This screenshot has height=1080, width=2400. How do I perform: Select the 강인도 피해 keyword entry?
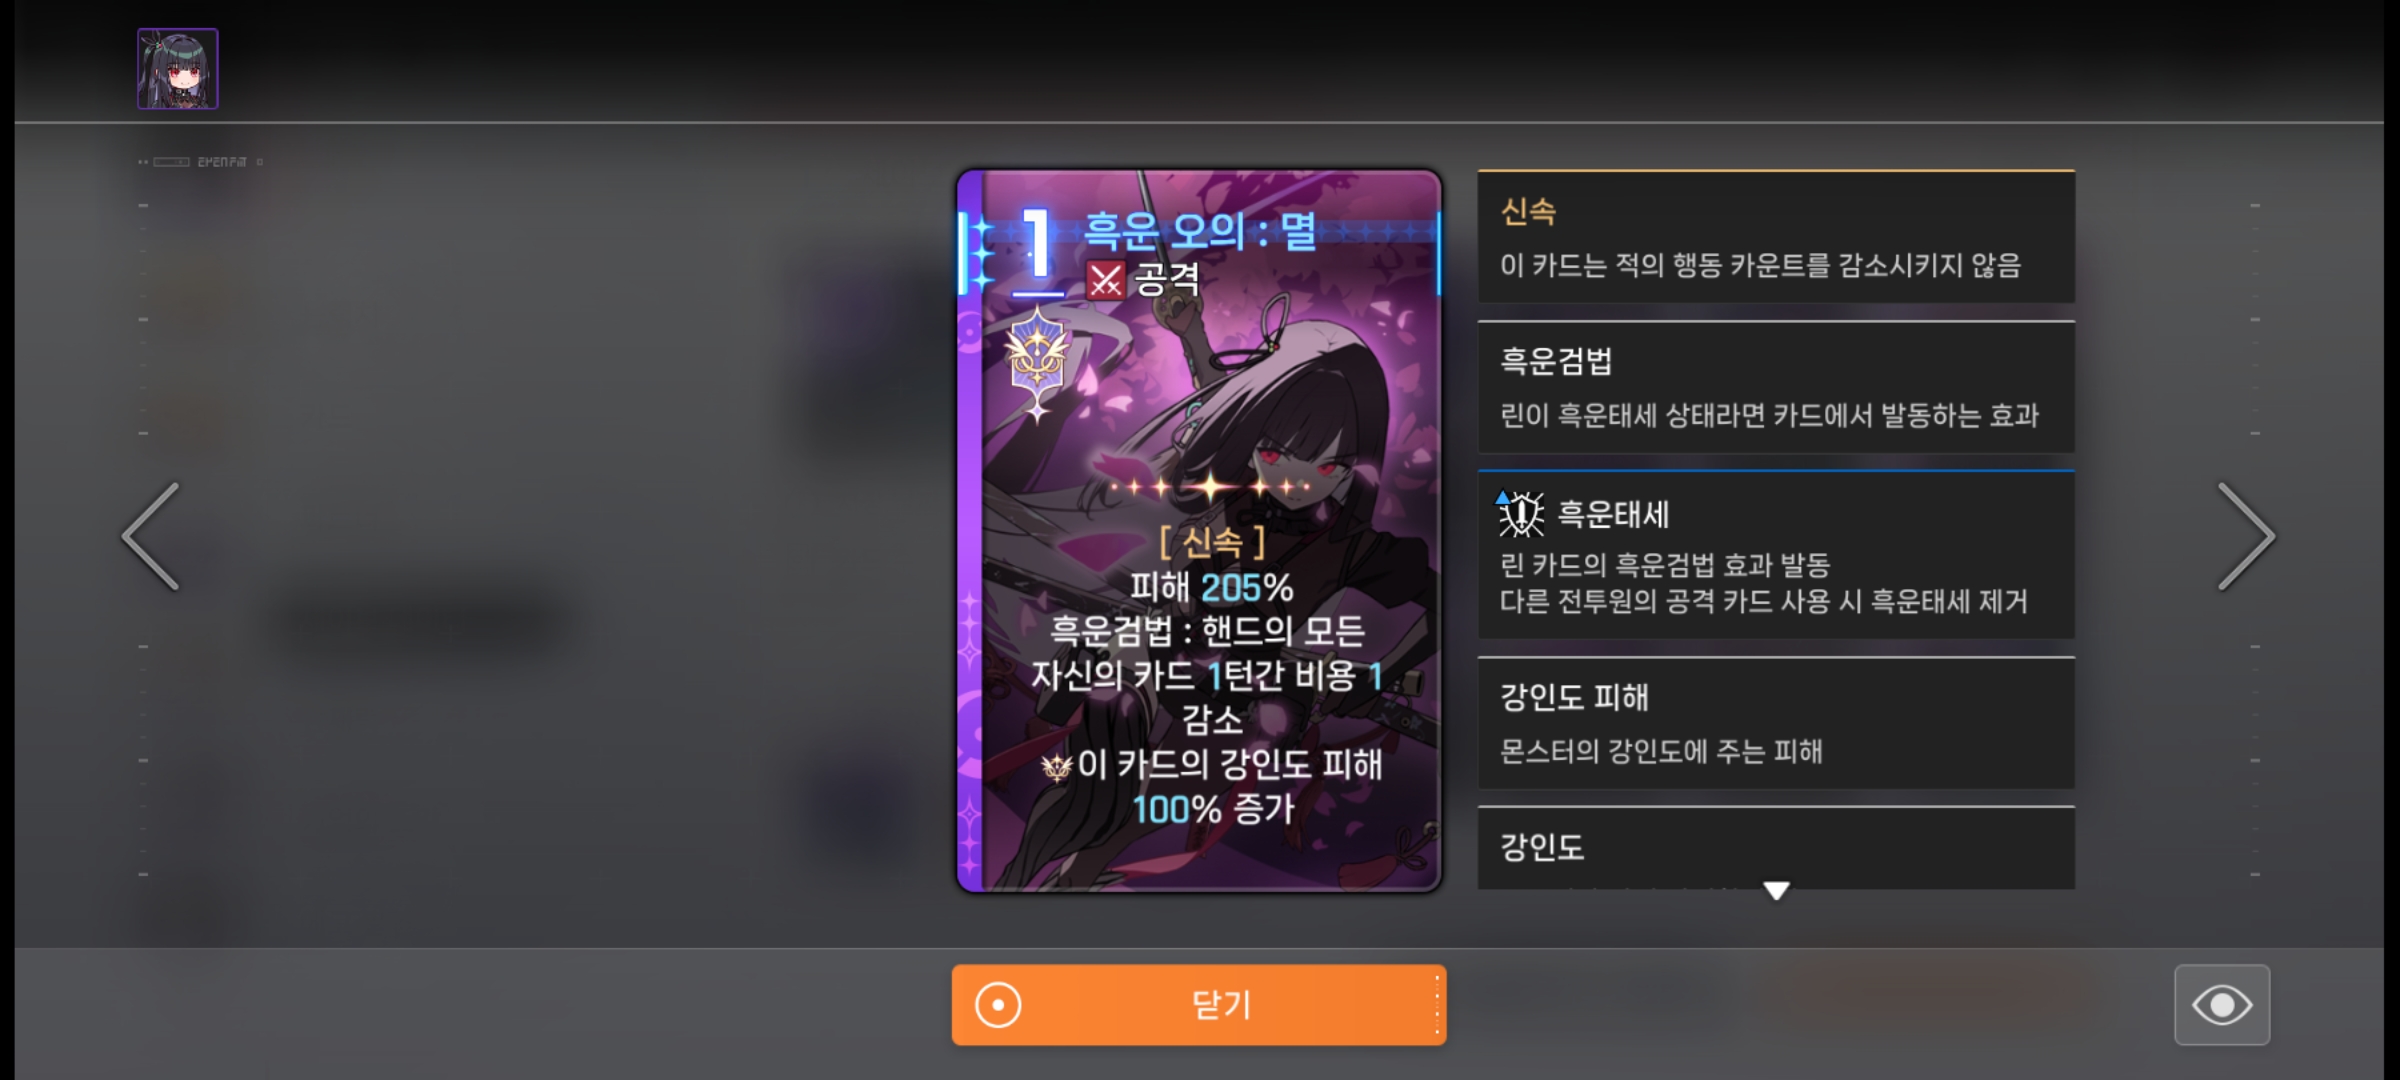tap(1776, 723)
